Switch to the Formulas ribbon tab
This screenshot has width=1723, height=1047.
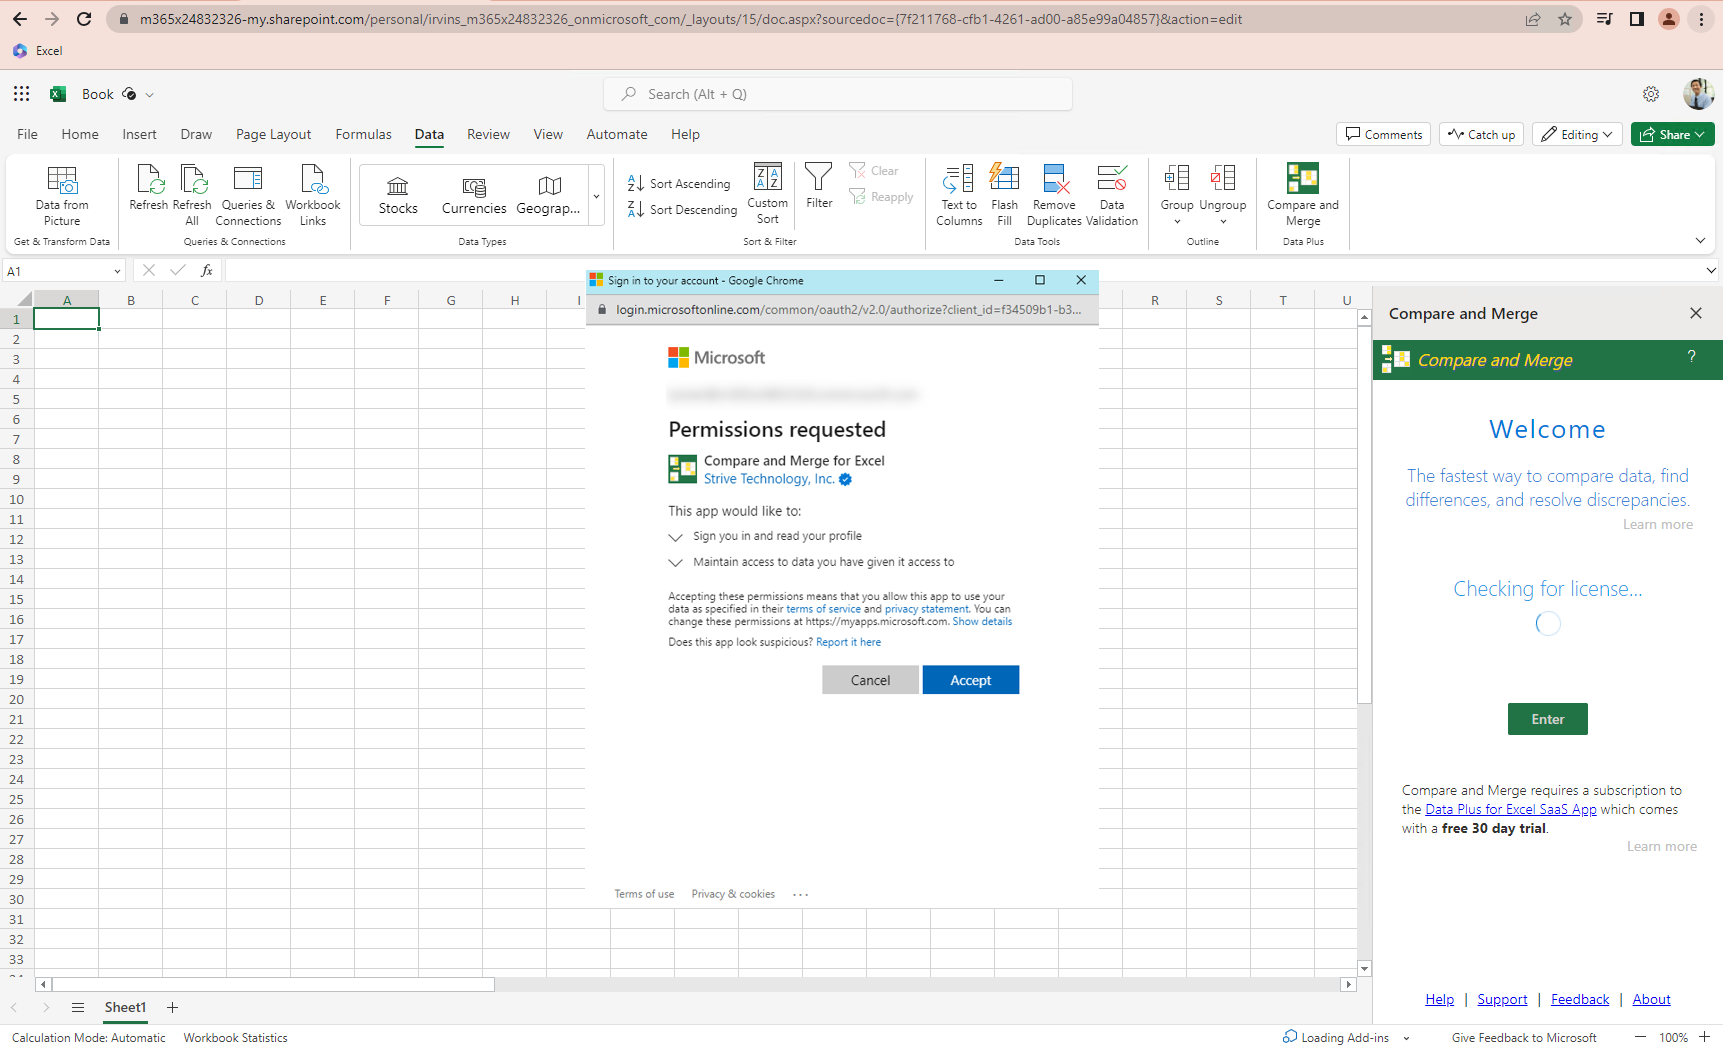tap(363, 134)
